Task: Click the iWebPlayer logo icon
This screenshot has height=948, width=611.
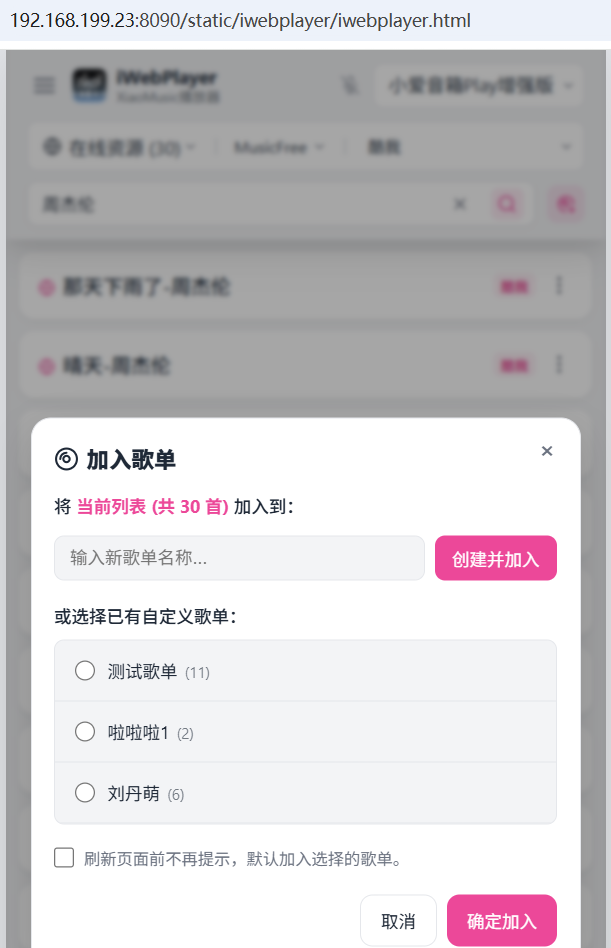Action: 90,85
